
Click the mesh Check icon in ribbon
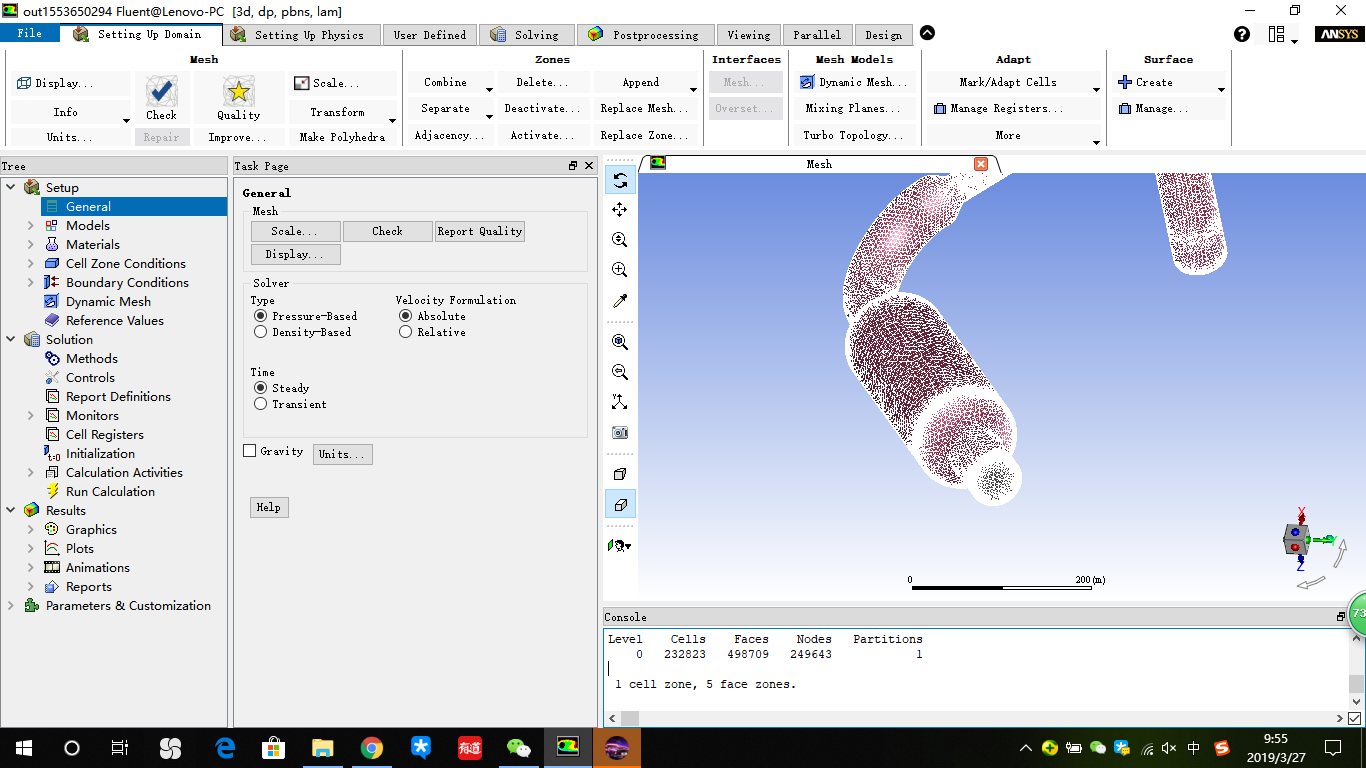click(161, 90)
